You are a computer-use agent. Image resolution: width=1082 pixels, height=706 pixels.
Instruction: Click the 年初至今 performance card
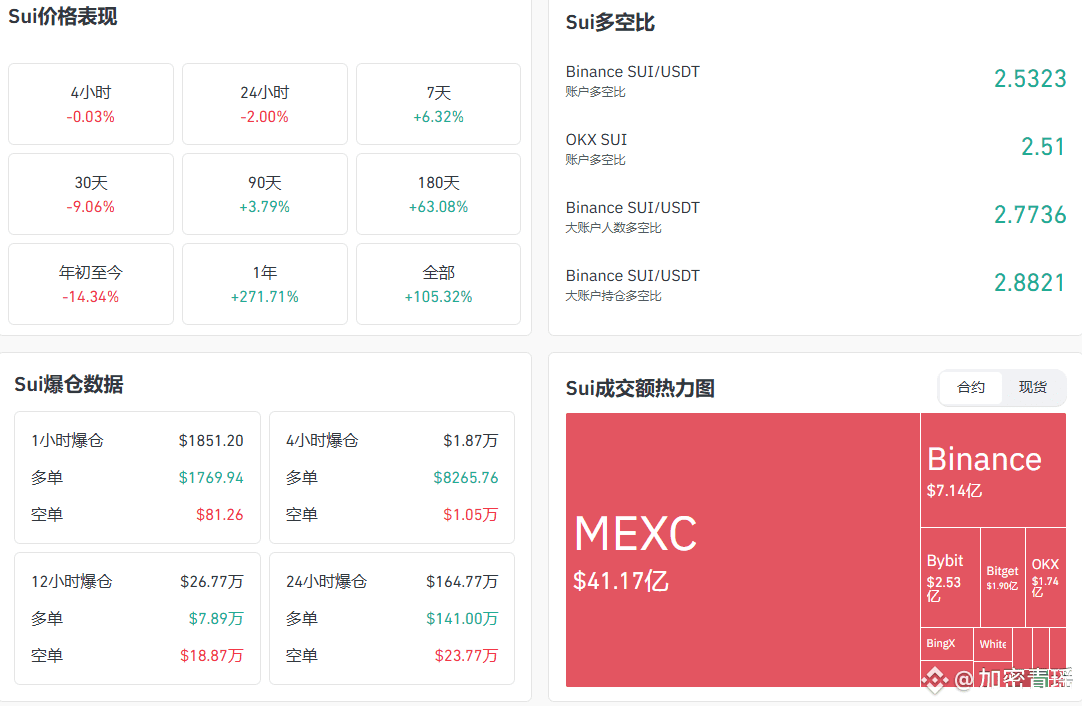(x=91, y=284)
